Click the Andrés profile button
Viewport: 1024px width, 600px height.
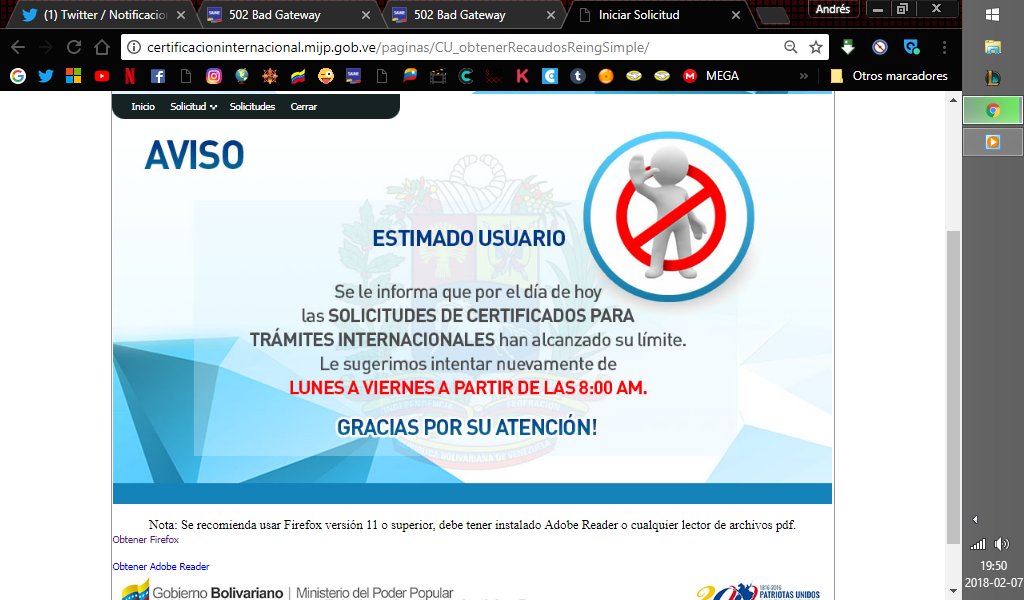pyautogui.click(x=833, y=8)
